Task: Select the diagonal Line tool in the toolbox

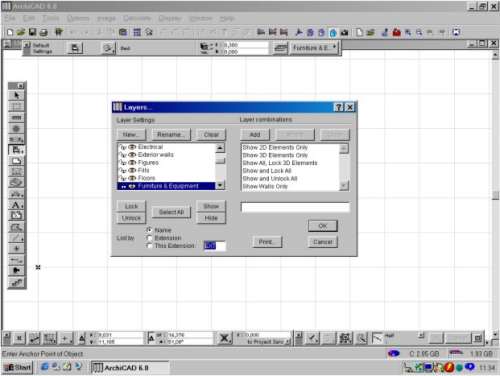Action: [16, 238]
